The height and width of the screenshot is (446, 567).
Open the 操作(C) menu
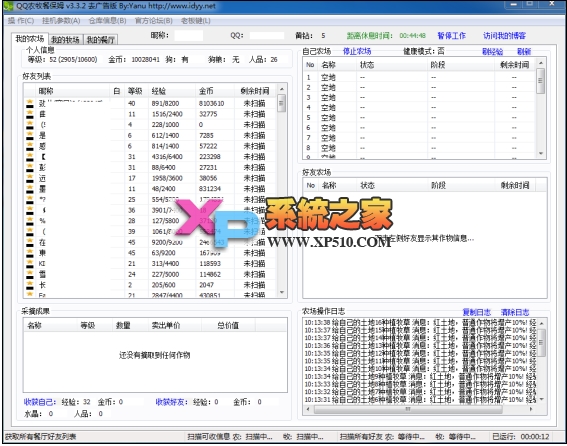(21, 21)
